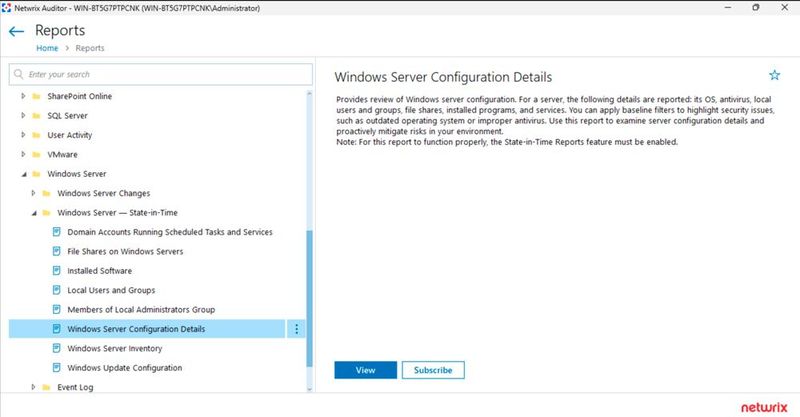
Task: Click report icon for Windows Server Configuration Details
Action: click(x=57, y=329)
